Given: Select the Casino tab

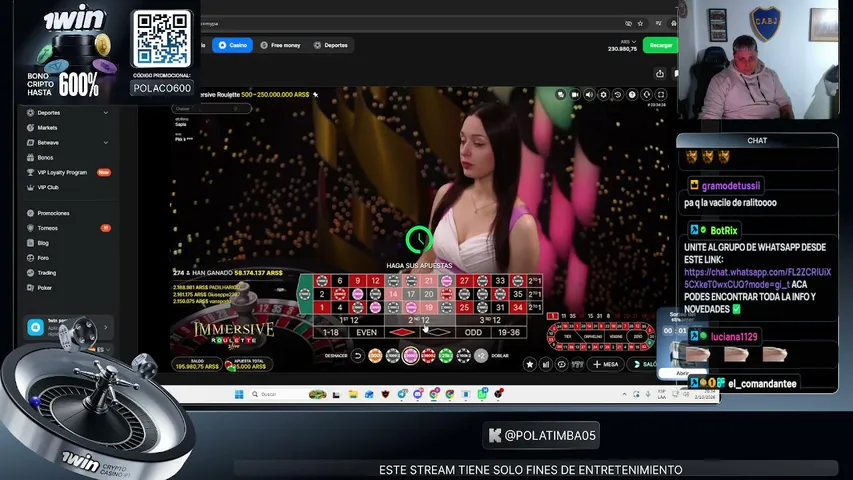Looking at the screenshot, I should coord(233,45).
